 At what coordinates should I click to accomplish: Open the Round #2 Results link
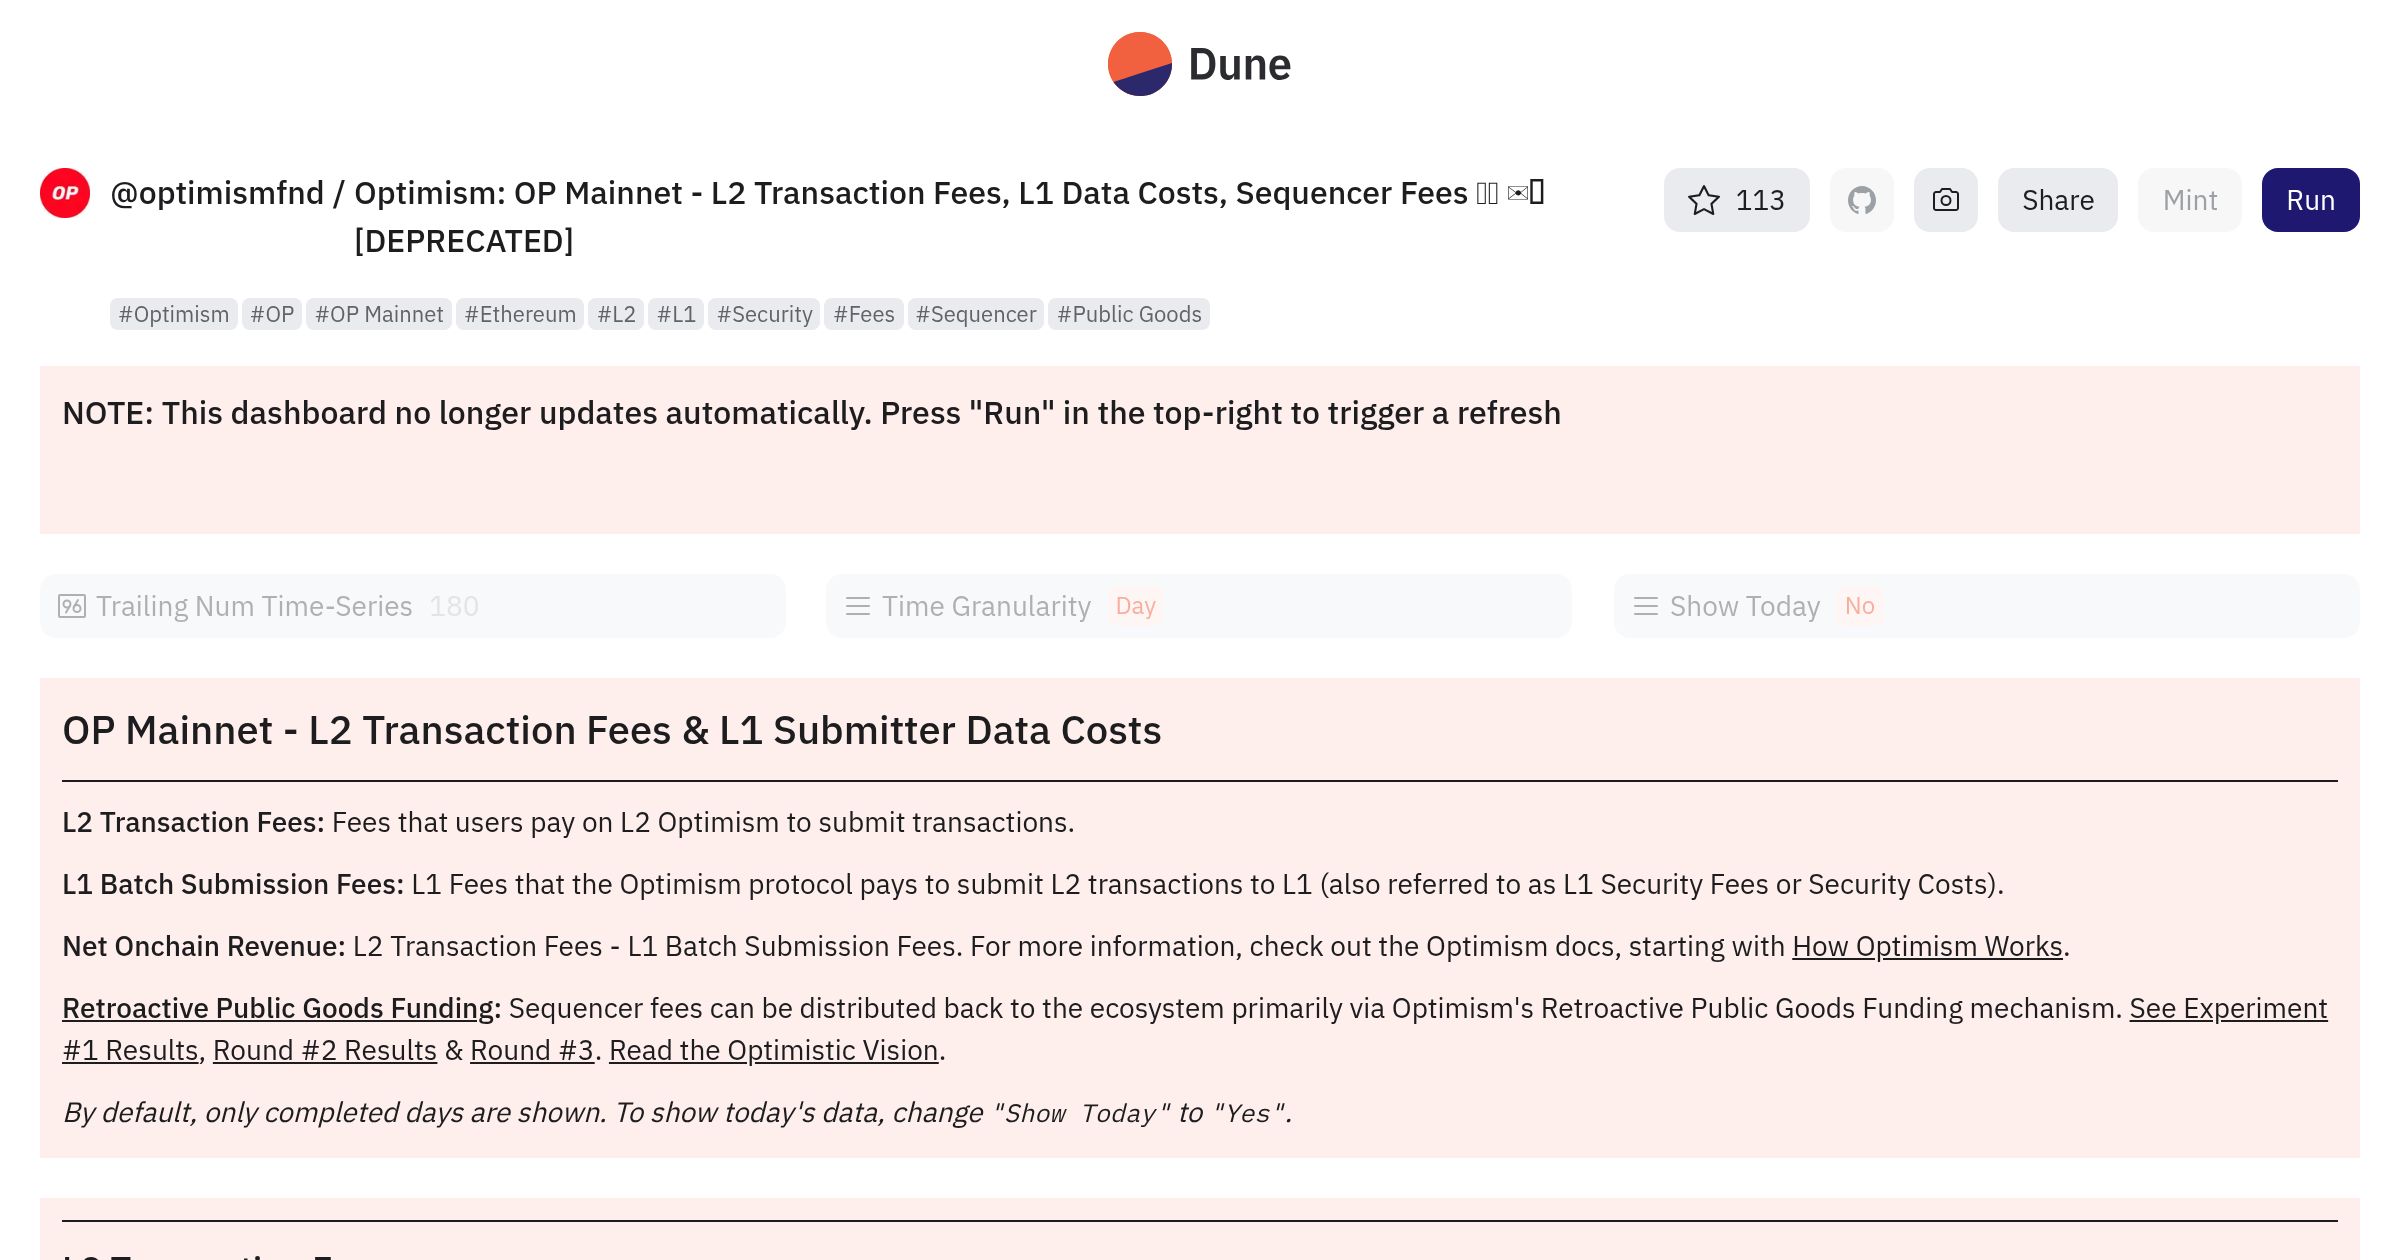(325, 1050)
